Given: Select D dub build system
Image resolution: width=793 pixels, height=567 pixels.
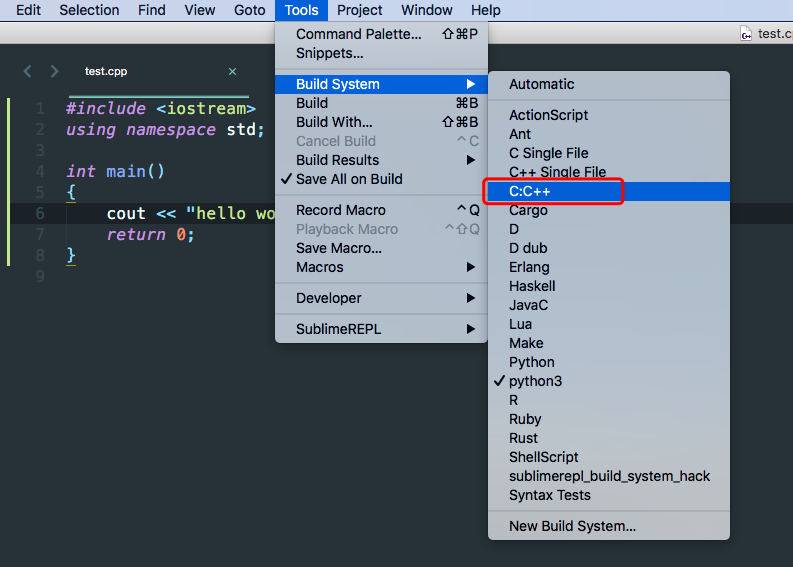Looking at the screenshot, I should (609, 248).
